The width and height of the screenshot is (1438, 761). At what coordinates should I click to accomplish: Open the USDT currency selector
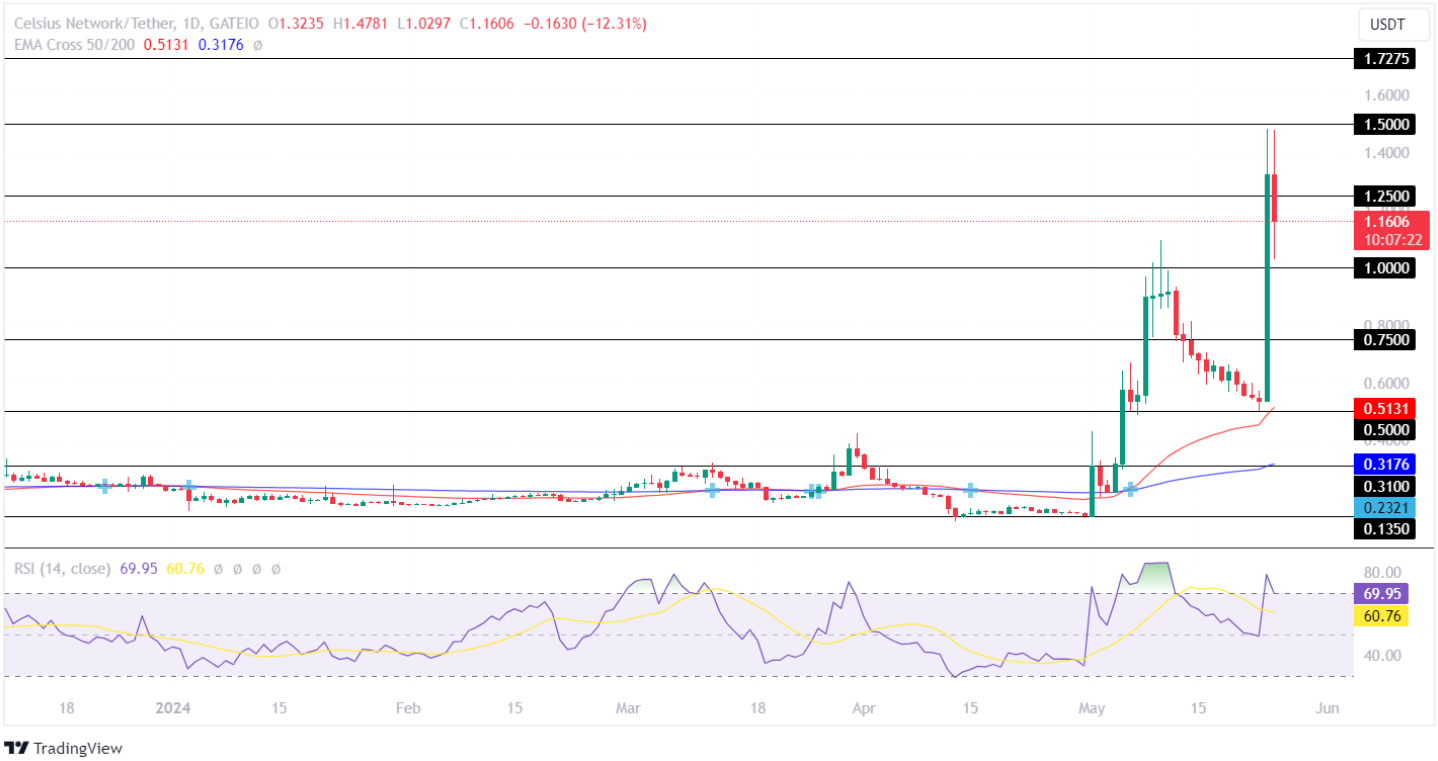1393,23
